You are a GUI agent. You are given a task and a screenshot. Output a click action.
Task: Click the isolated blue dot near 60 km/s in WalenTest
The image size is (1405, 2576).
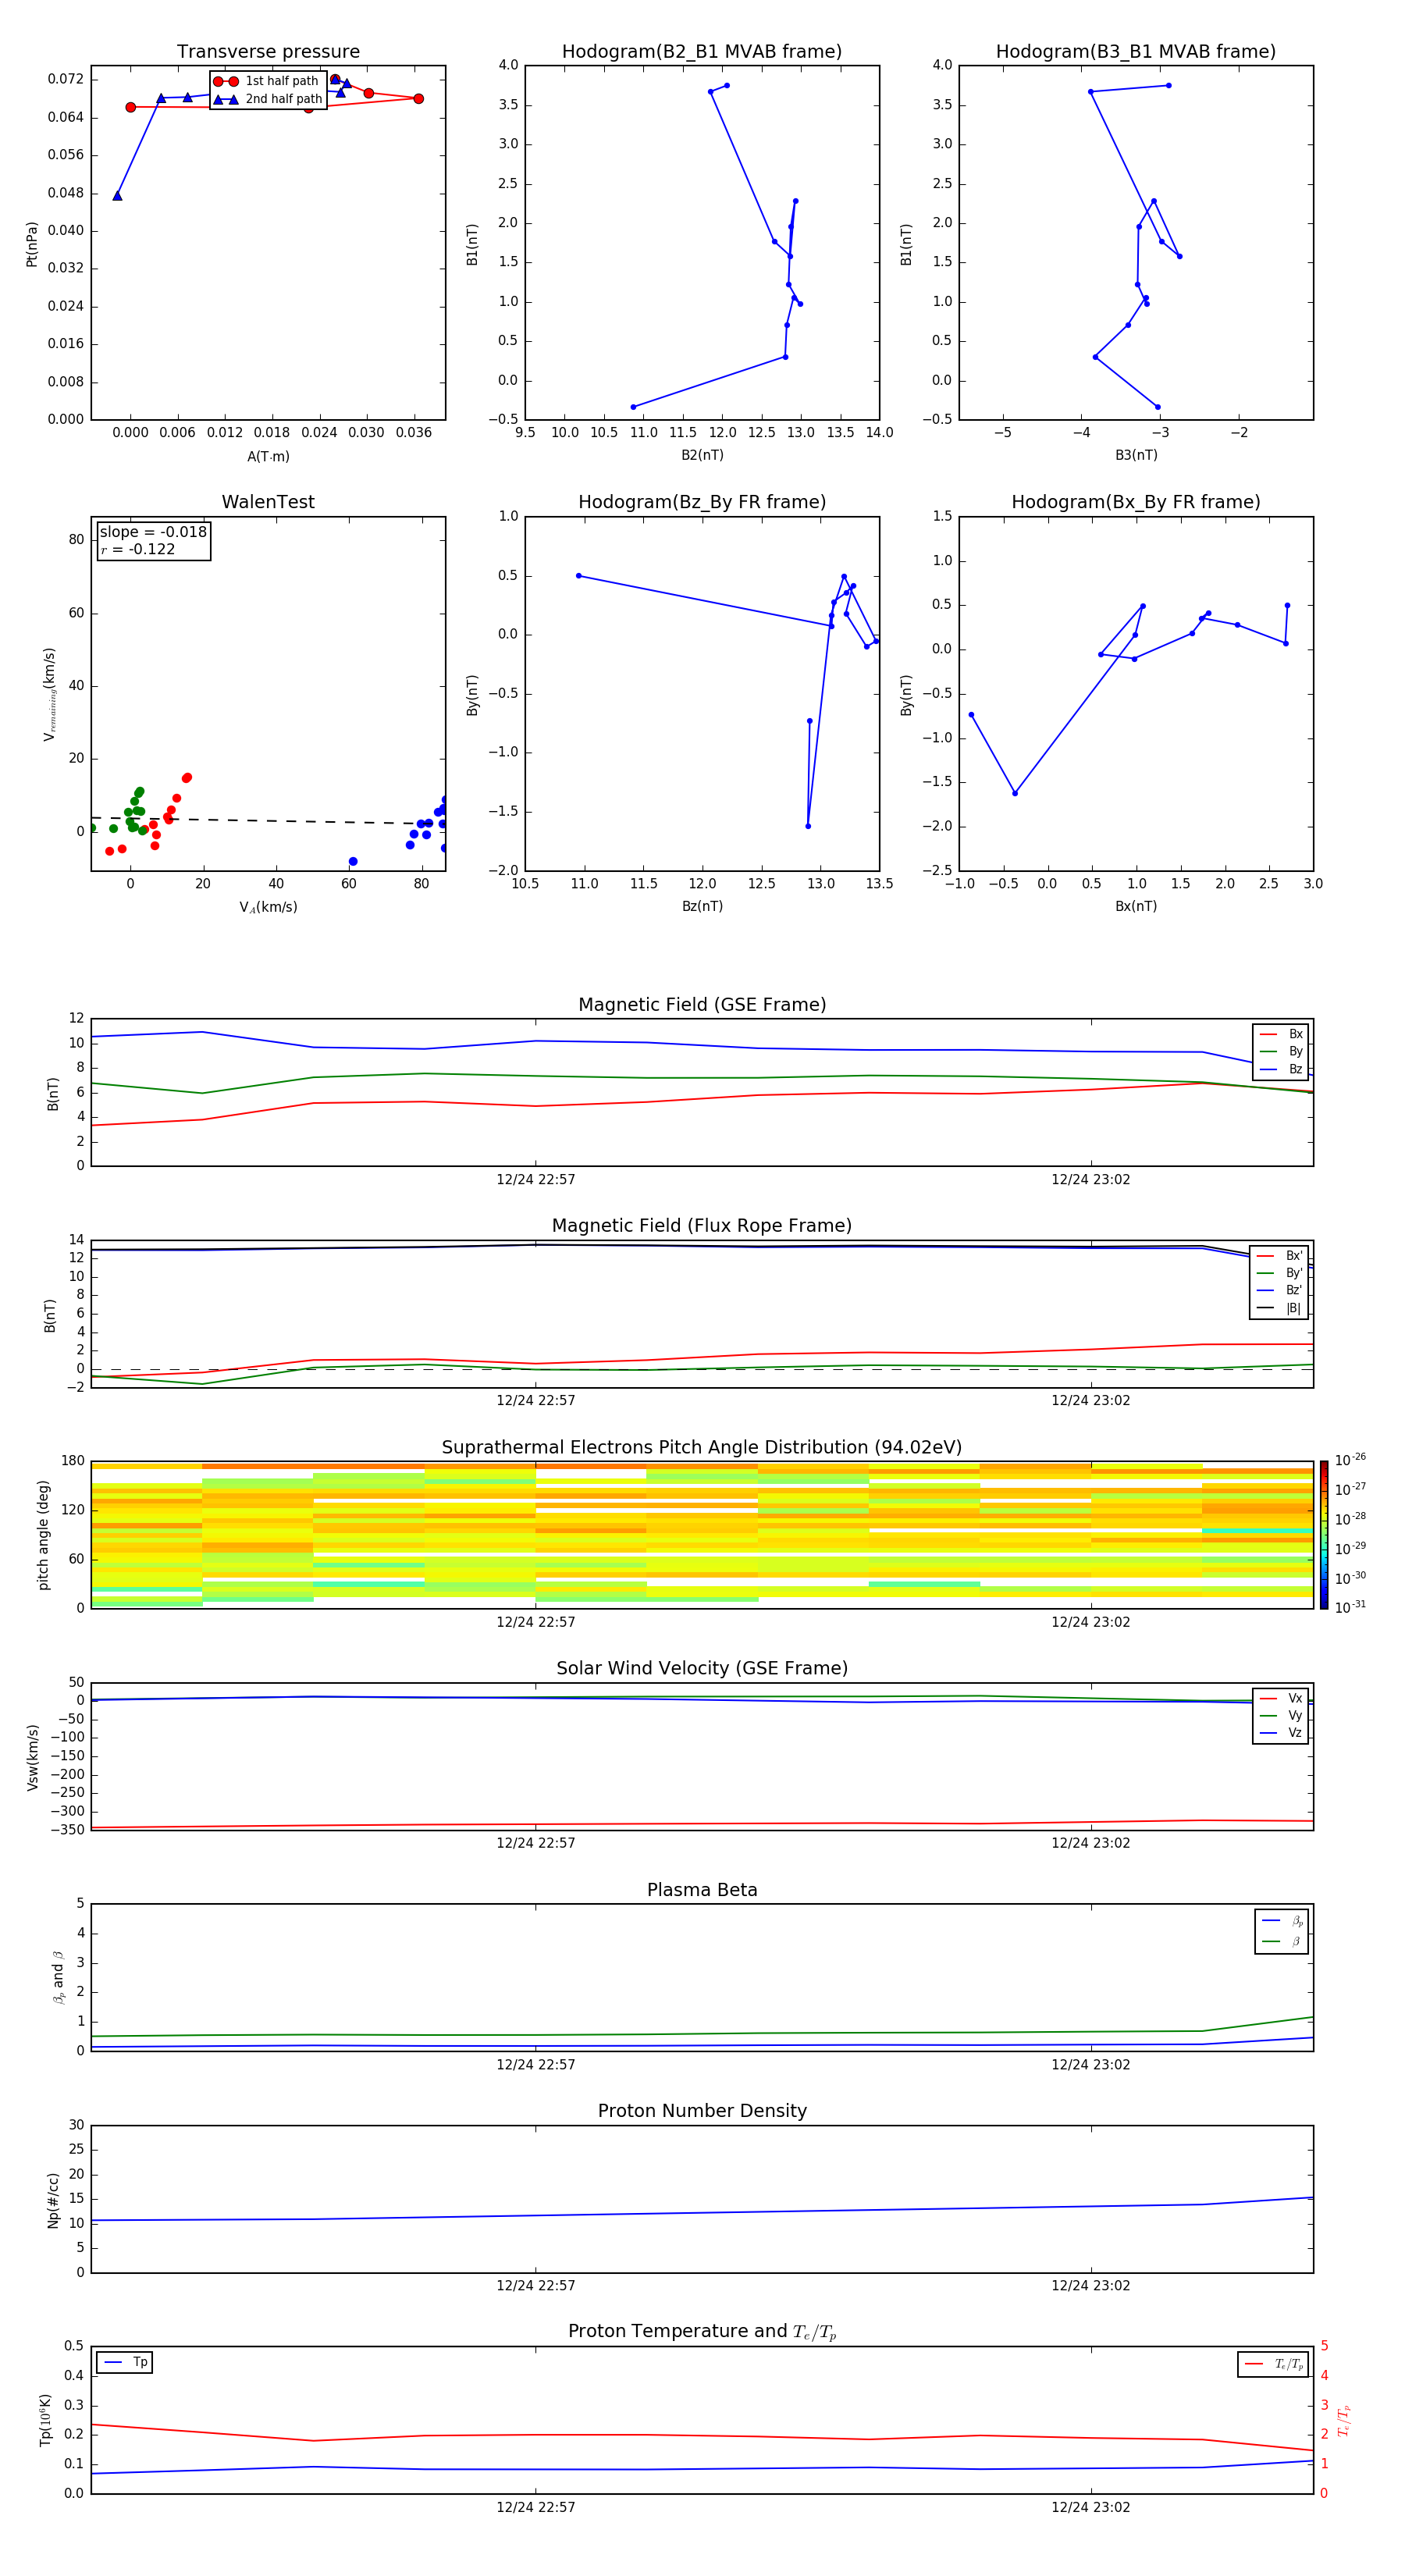(x=352, y=861)
